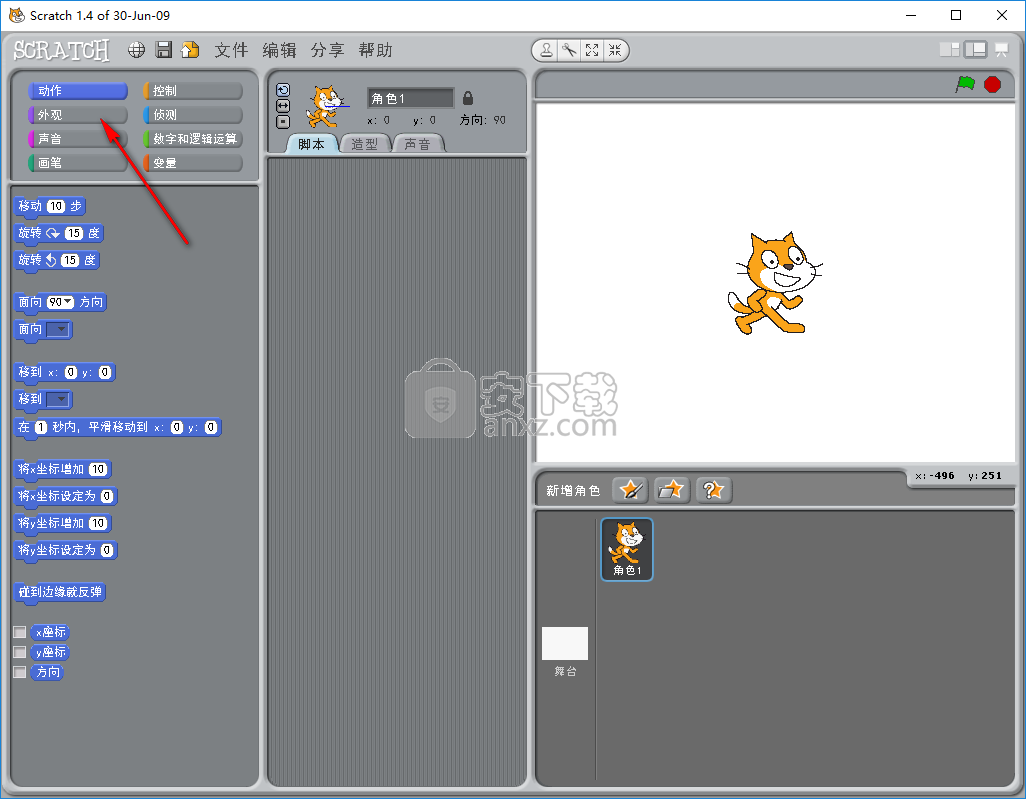Screen dimensions: 1026x799
Task: Open the 编辑 menu
Action: [x=279, y=50]
